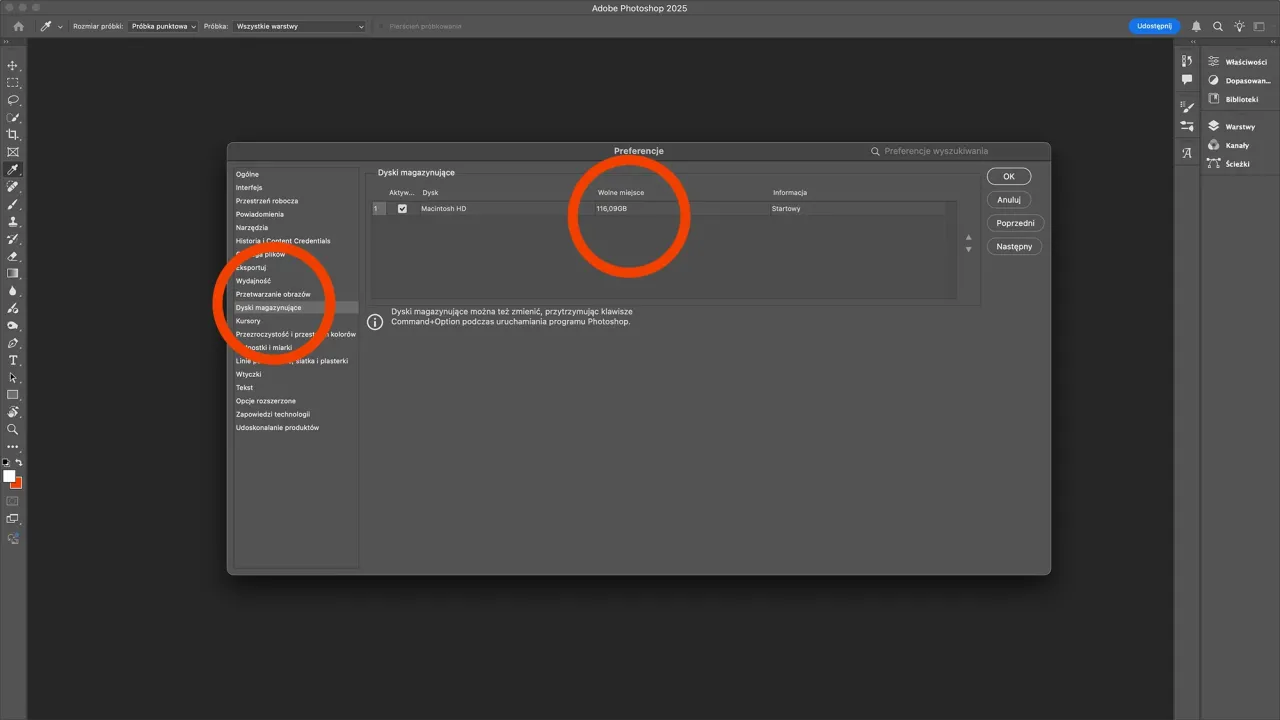Select the Lasso tool
This screenshot has width=1280, height=720.
(13, 100)
